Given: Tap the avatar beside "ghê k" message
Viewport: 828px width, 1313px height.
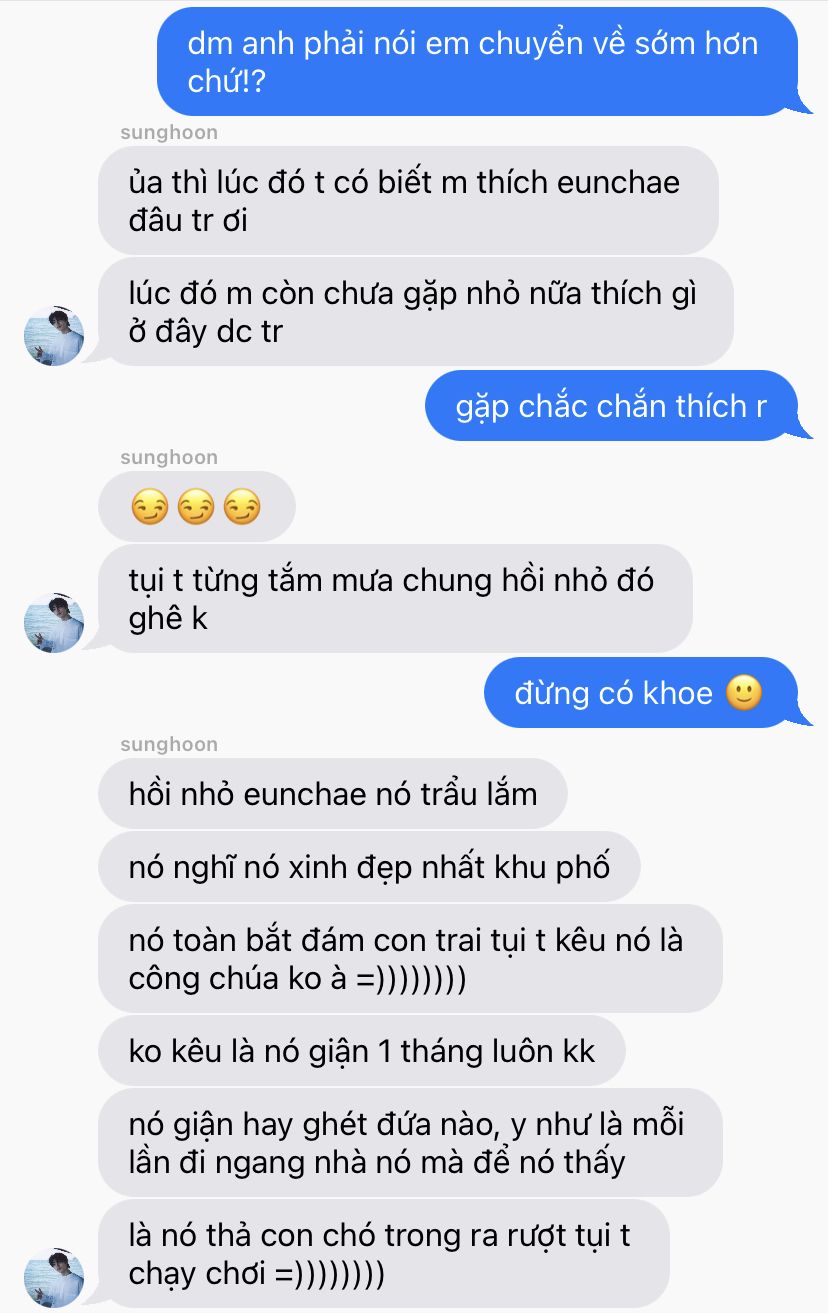Looking at the screenshot, I should coord(54,622).
